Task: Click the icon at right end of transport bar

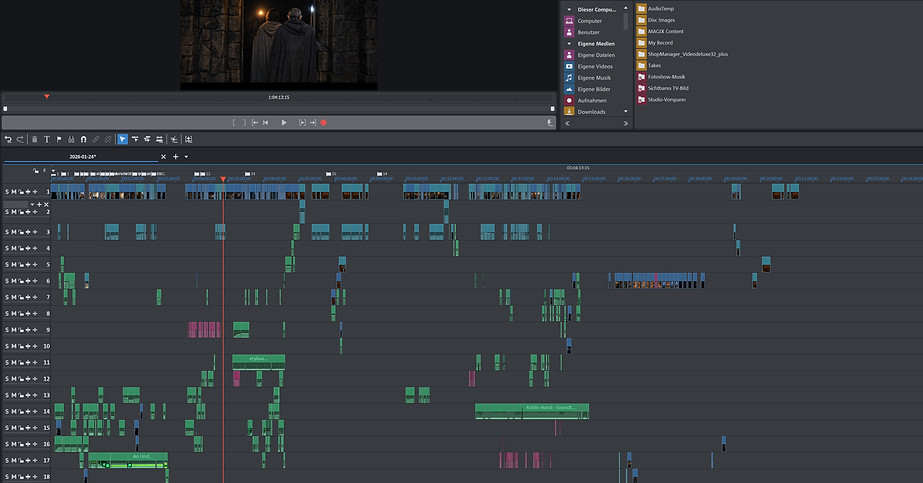Action: click(550, 123)
